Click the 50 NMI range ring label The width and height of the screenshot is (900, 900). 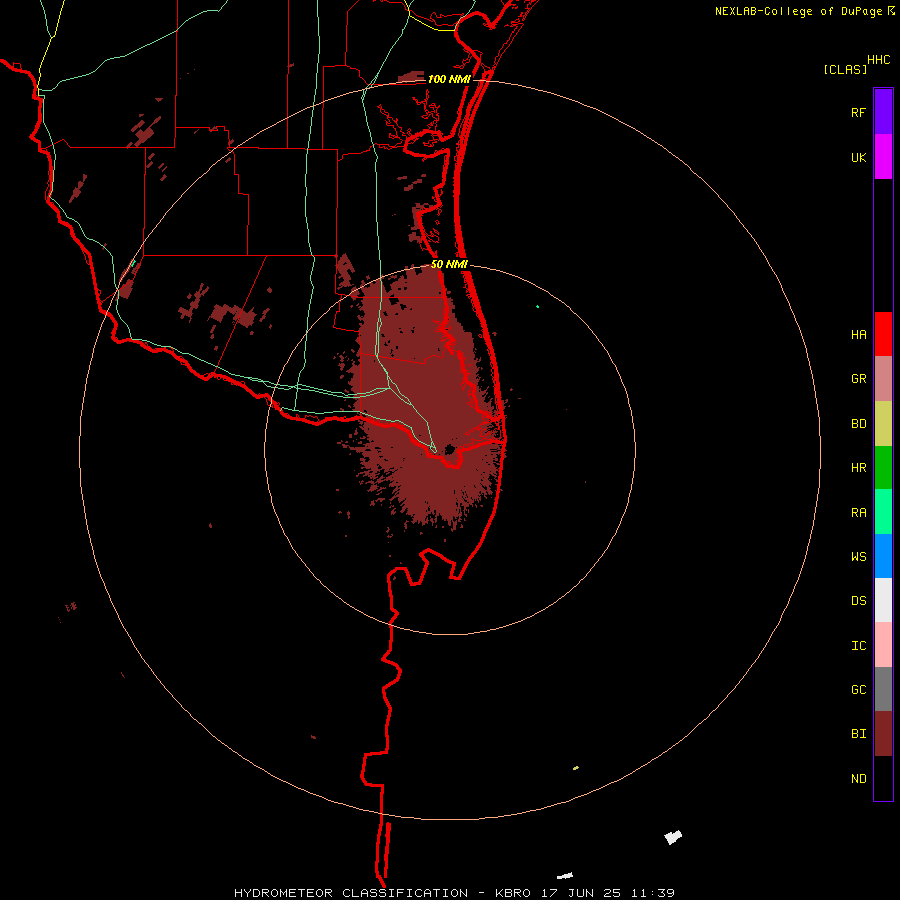tap(449, 265)
